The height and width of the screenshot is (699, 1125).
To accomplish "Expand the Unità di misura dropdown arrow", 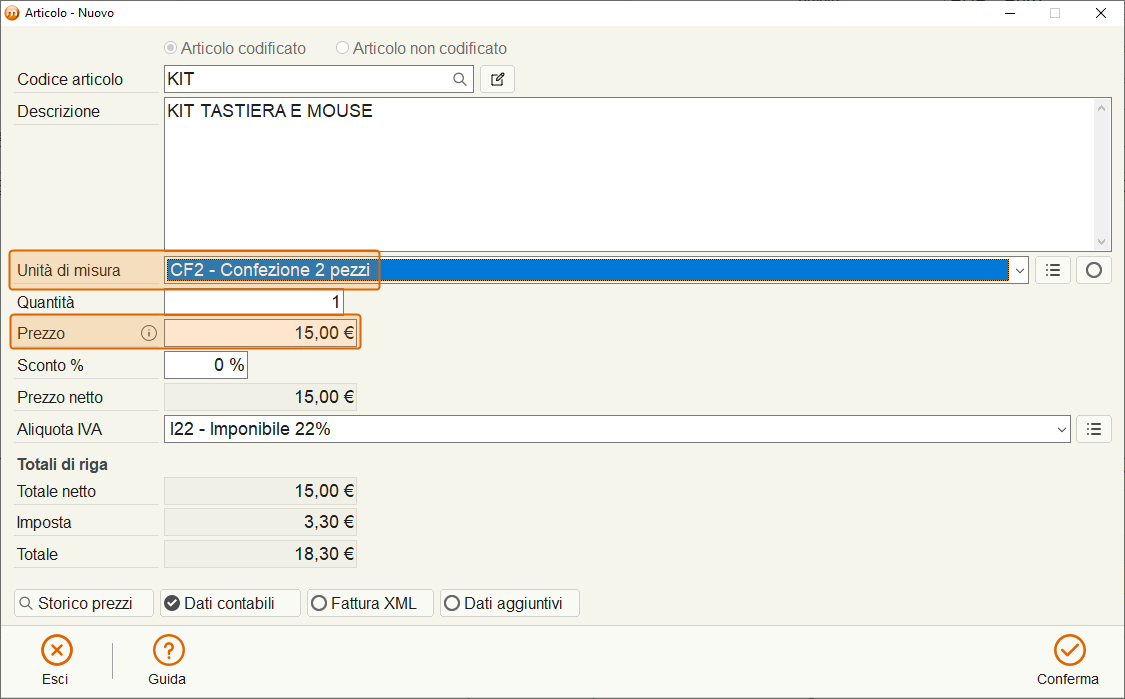I will pos(1020,271).
